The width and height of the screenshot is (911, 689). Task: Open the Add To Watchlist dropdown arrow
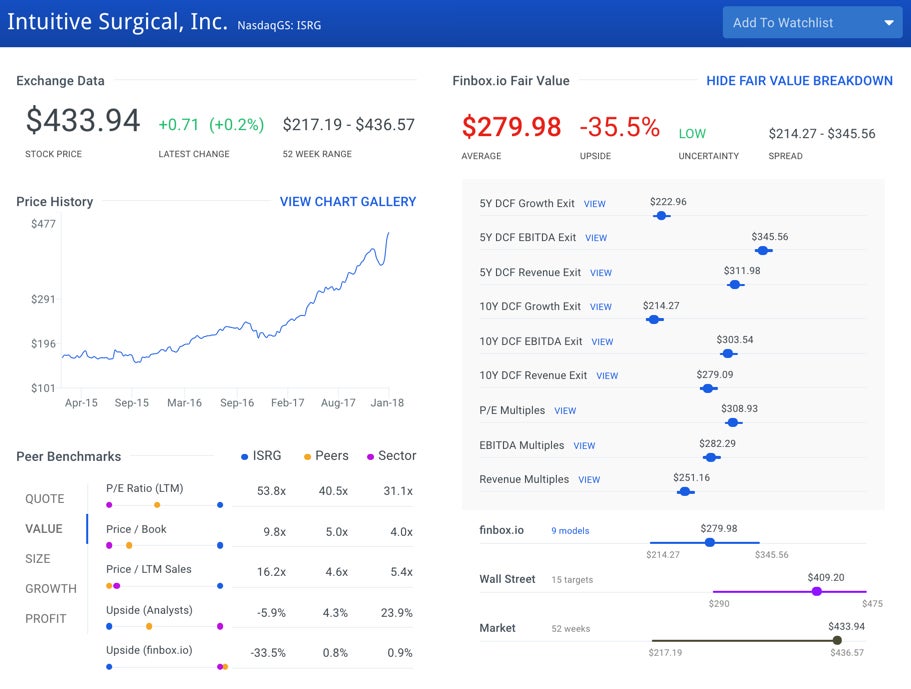[x=888, y=23]
